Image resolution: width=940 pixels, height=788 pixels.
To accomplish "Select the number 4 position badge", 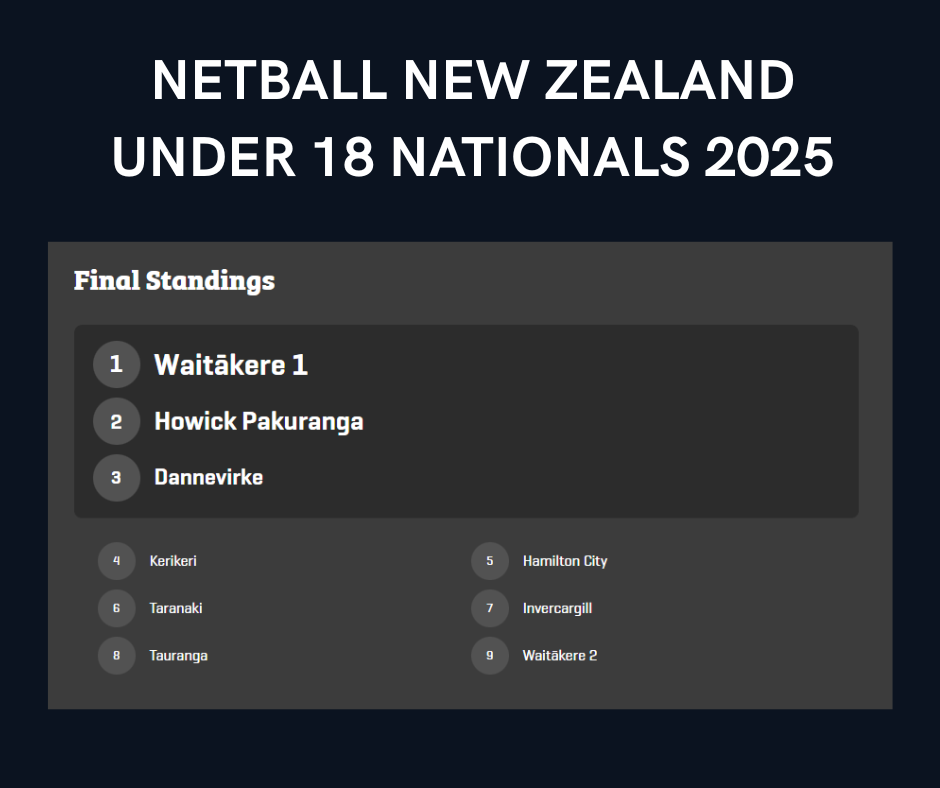I will point(116,561).
